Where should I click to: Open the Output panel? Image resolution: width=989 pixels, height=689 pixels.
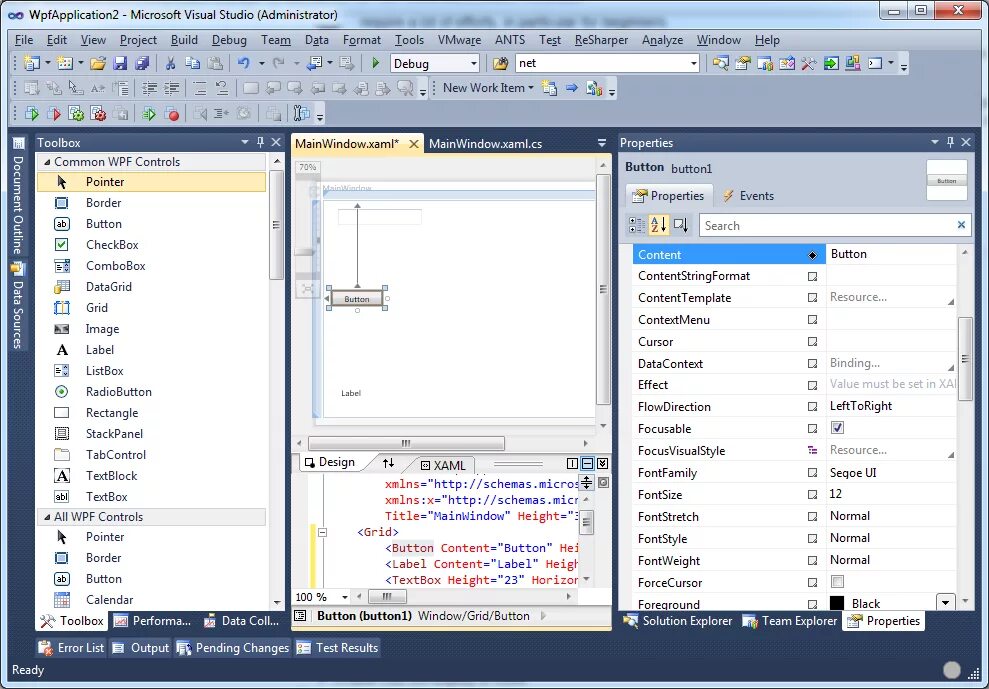(x=141, y=647)
